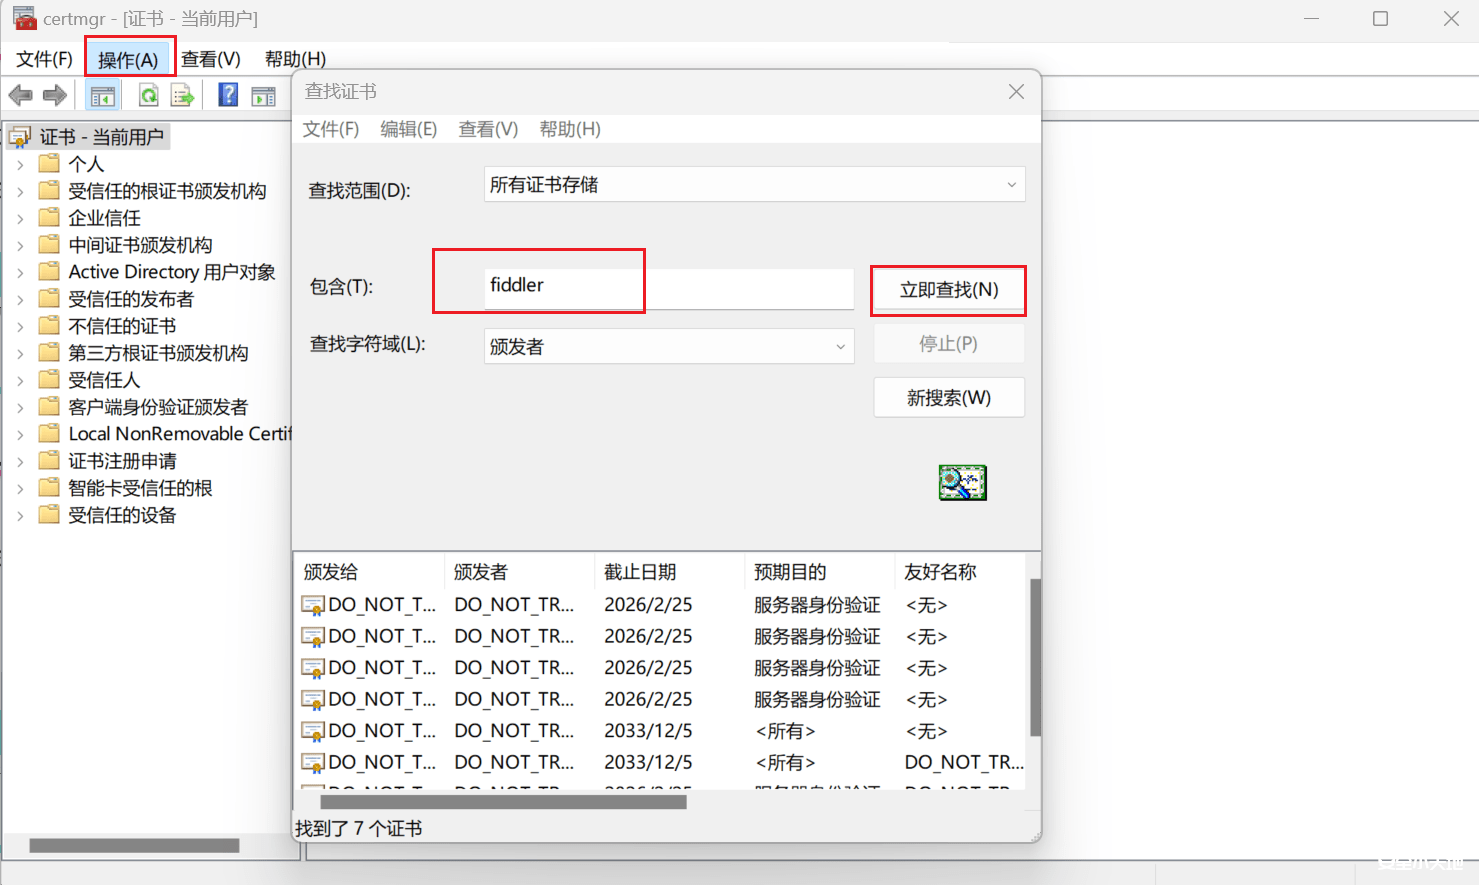This screenshot has height=885, width=1479.
Task: Click the Refresh icon in the toolbar
Action: click(x=148, y=94)
